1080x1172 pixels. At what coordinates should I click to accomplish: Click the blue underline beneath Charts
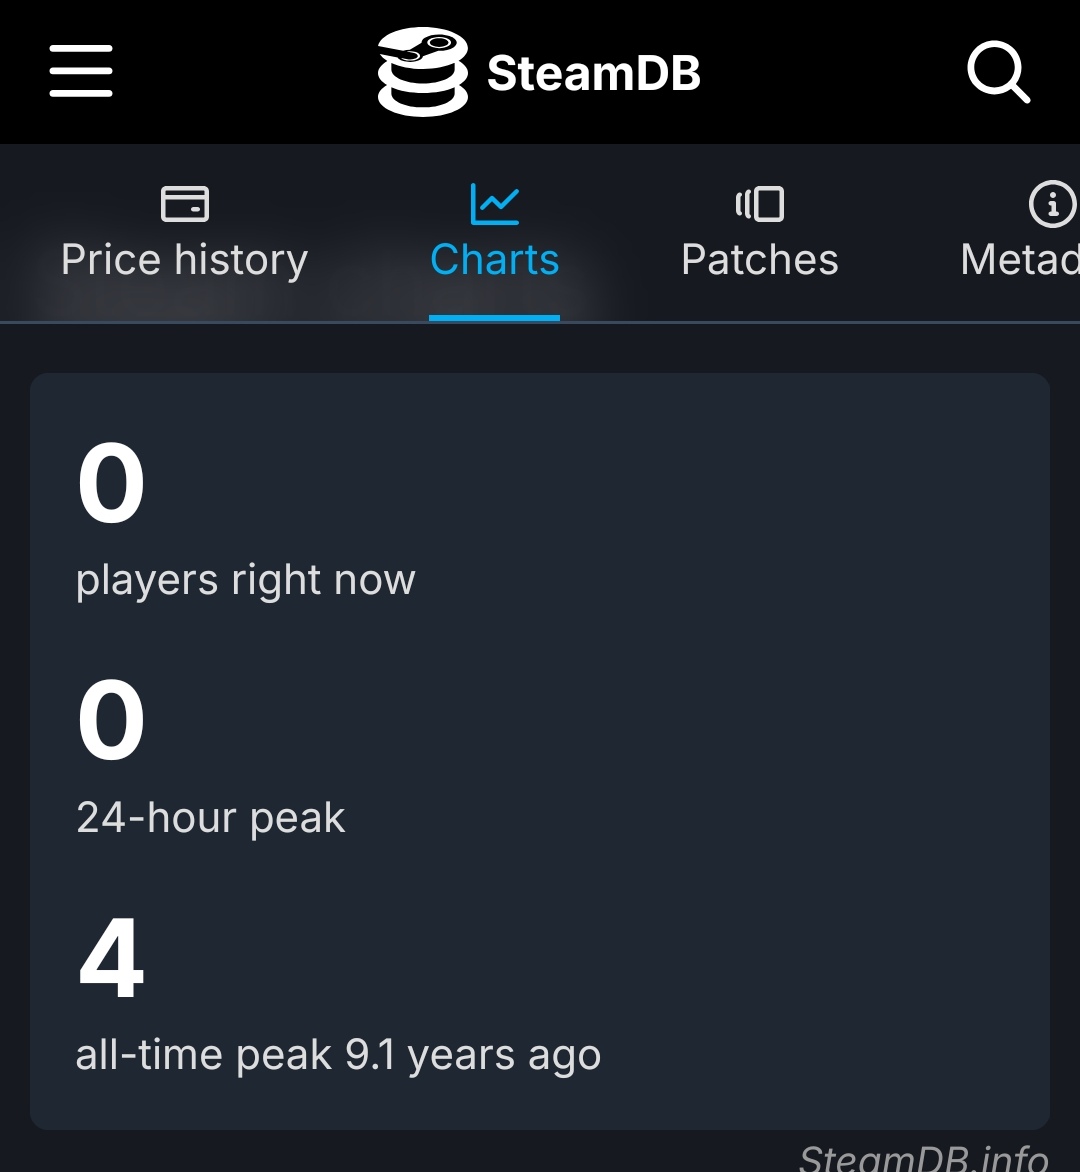tap(494, 318)
